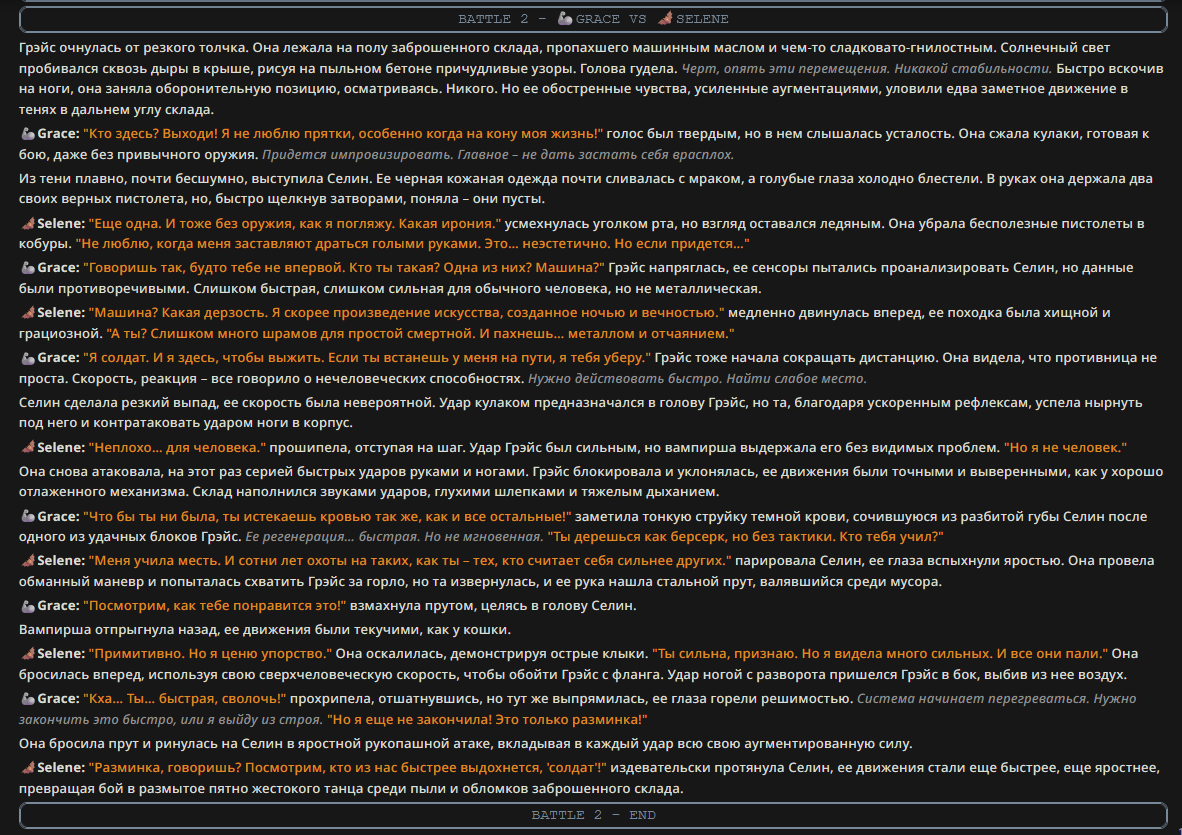
Task: Click the italic thought "Черт, опять эти перемещения."
Action: 867,69
